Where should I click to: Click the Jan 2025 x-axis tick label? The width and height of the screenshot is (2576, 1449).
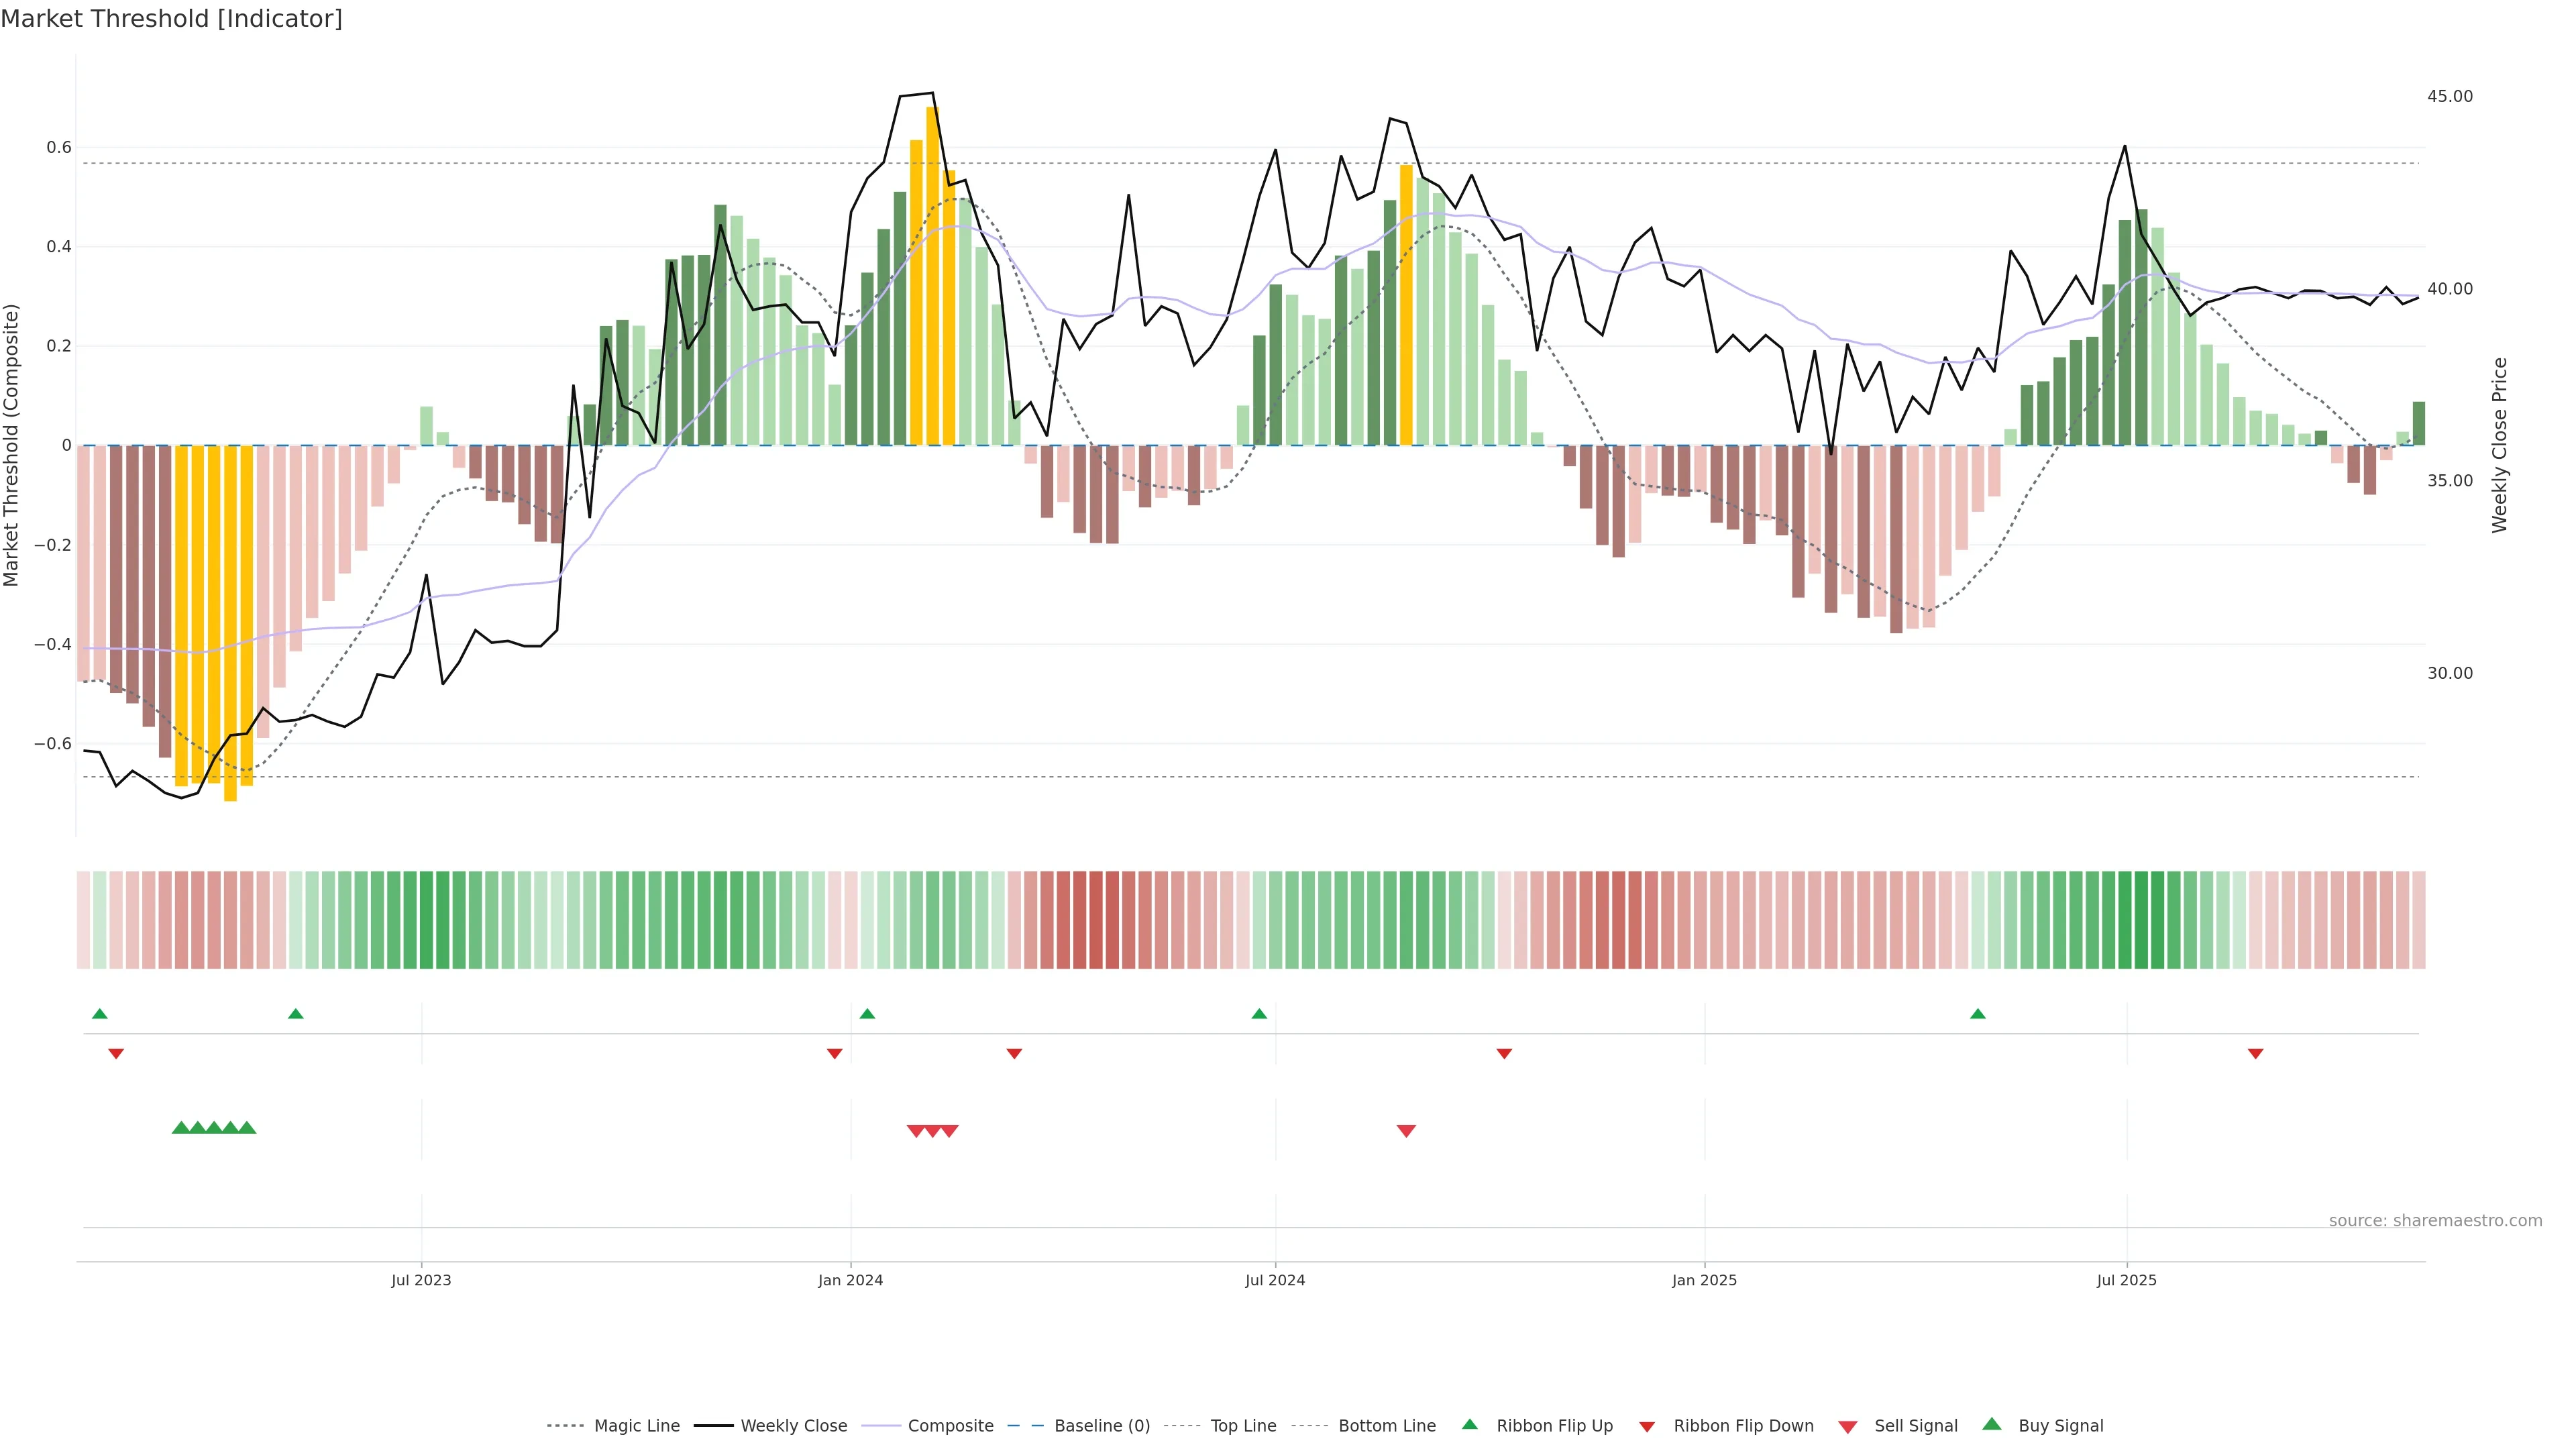click(x=1704, y=1280)
